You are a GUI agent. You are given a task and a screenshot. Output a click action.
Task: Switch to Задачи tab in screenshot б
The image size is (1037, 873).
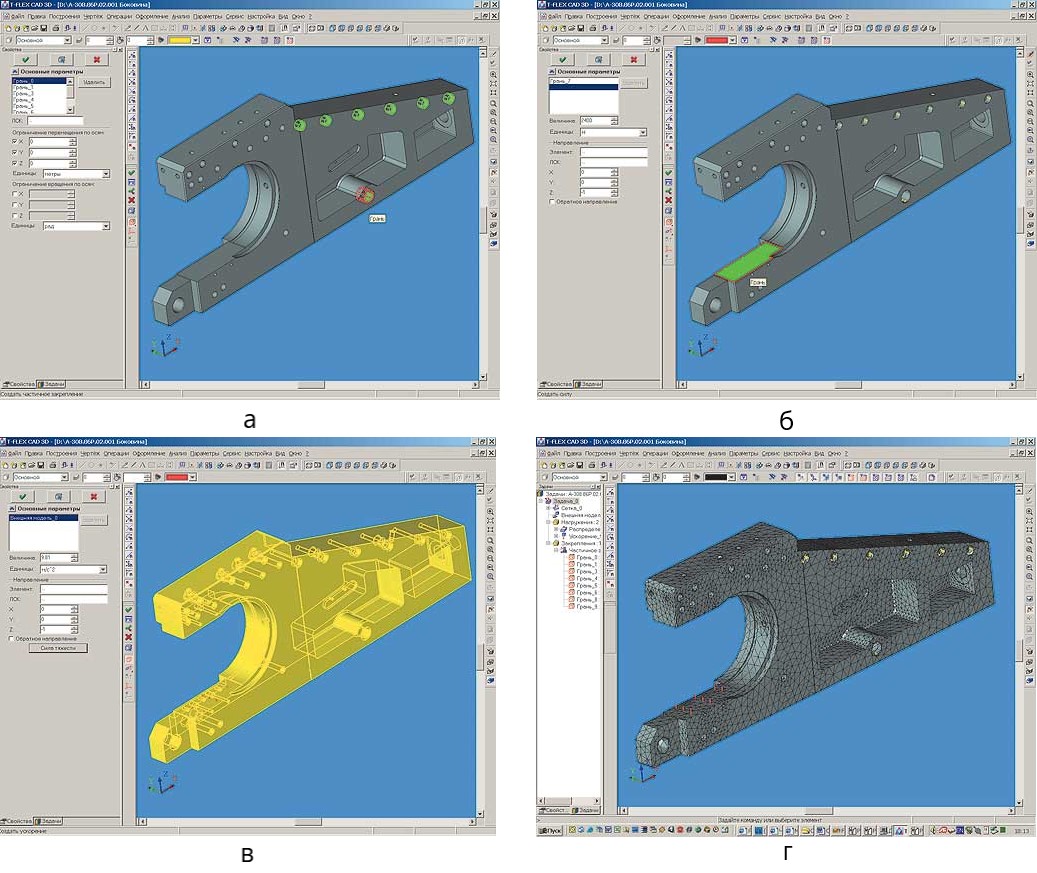click(x=591, y=384)
